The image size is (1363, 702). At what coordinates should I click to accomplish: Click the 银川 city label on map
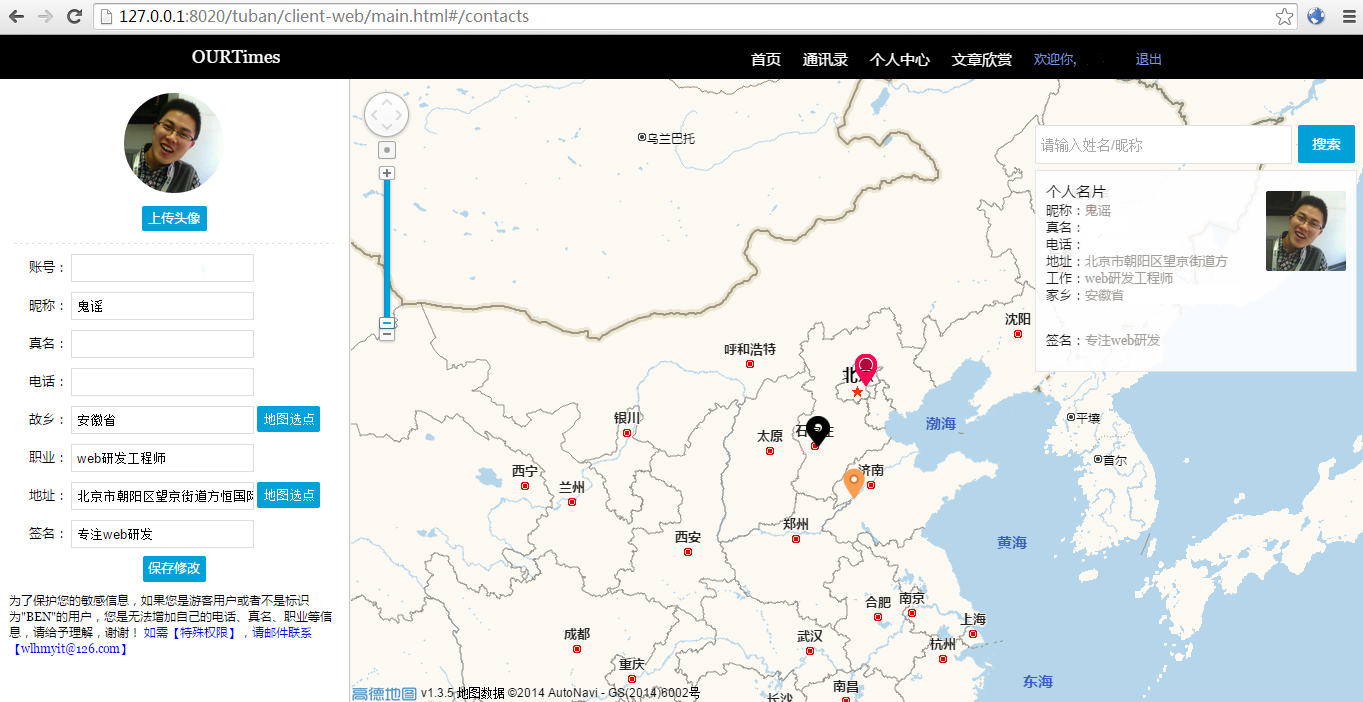point(627,417)
